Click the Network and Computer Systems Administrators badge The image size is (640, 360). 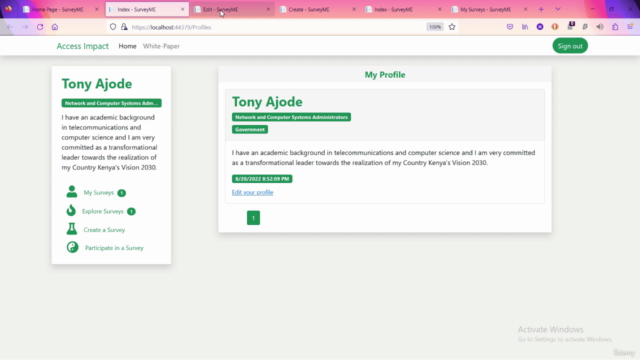pos(291,117)
